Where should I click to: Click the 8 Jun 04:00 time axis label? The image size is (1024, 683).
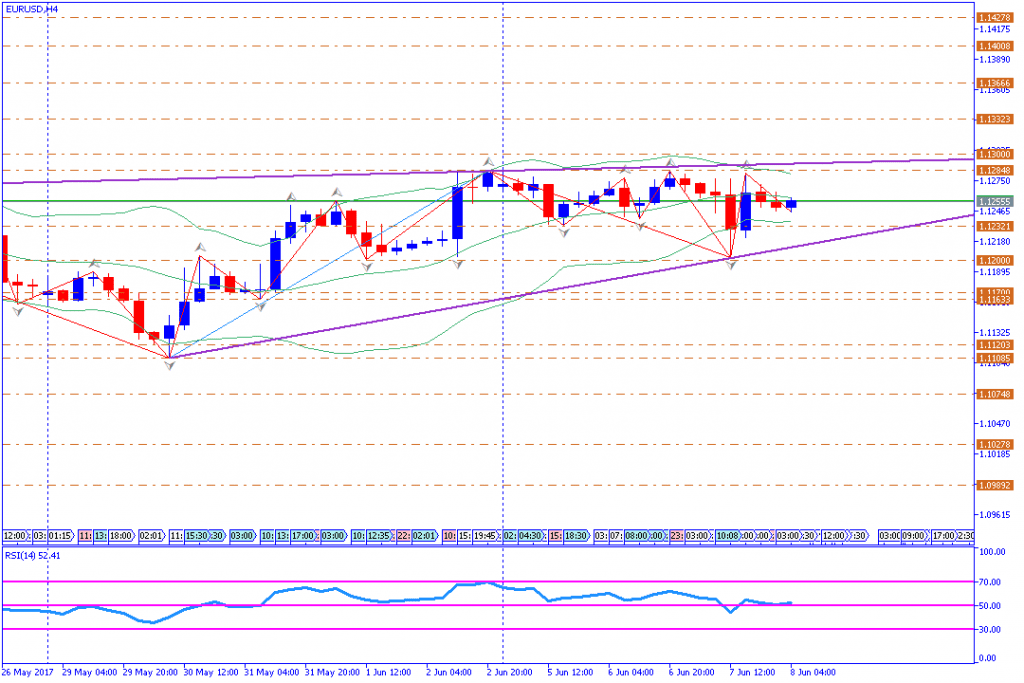tap(812, 671)
